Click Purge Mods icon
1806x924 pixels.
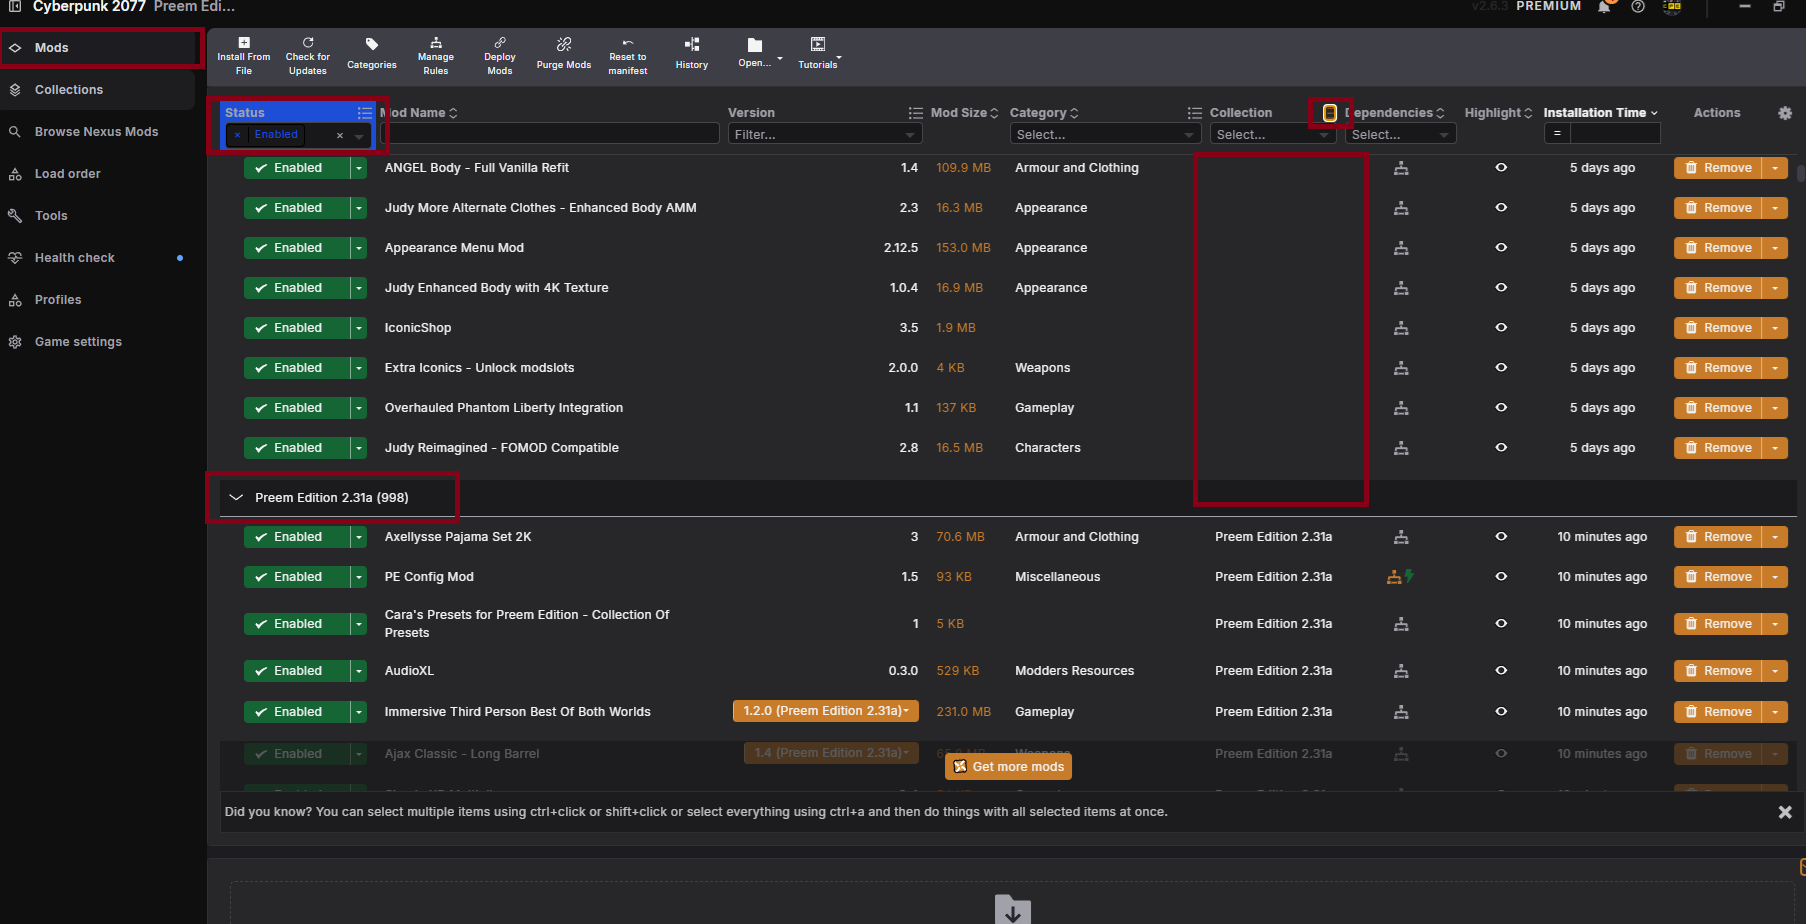click(564, 56)
